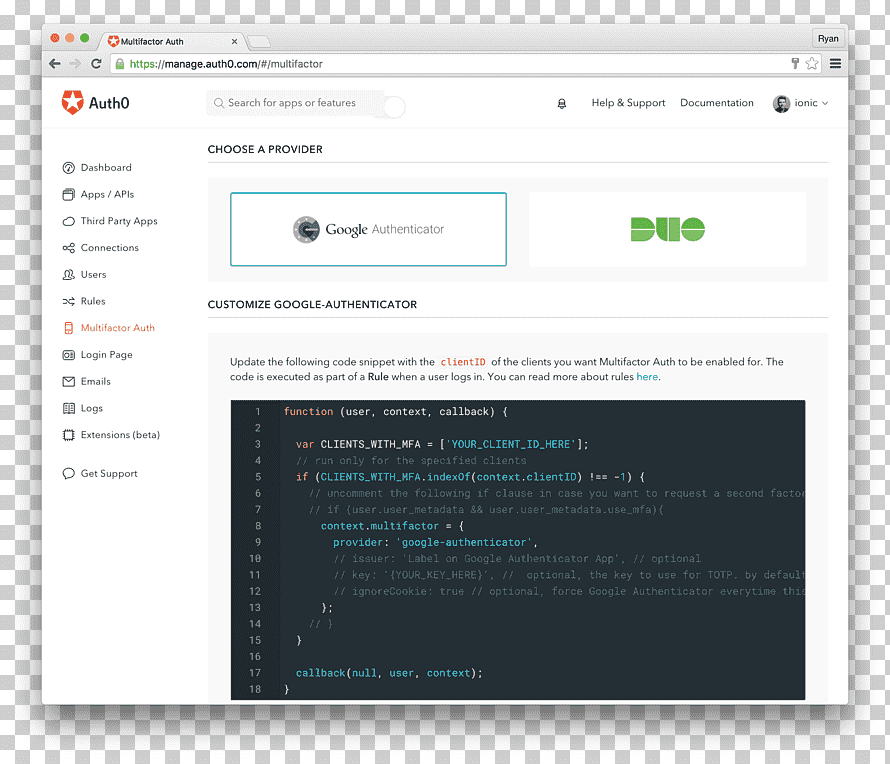Click the Connections share icon

[x=68, y=248]
